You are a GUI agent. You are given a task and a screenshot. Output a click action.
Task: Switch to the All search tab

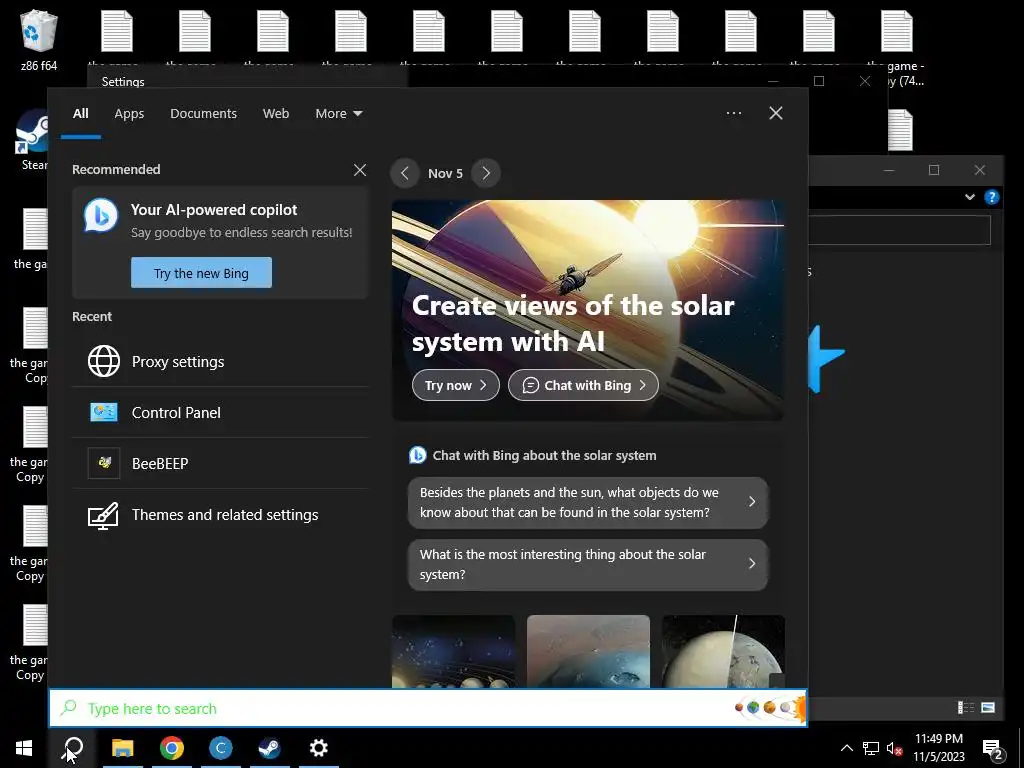(80, 114)
